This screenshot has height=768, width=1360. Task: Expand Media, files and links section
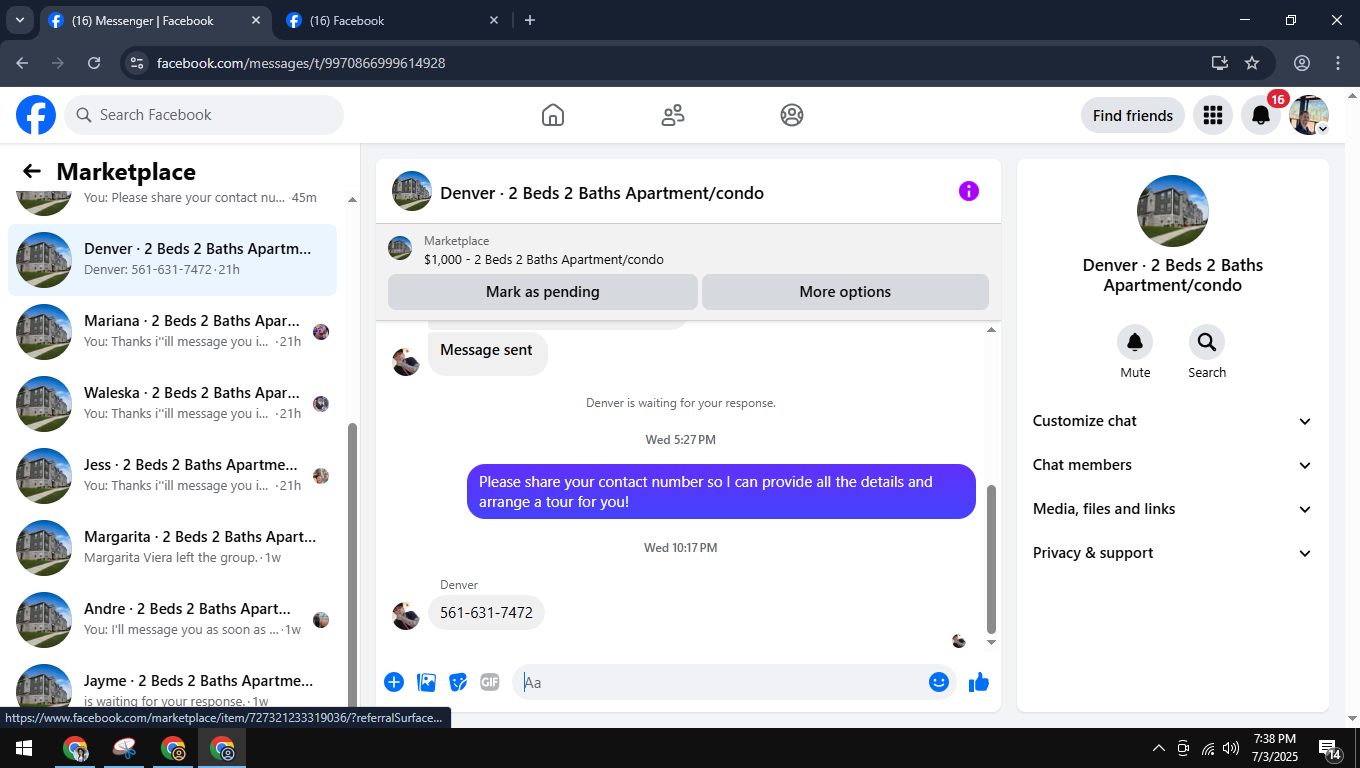click(x=1173, y=509)
